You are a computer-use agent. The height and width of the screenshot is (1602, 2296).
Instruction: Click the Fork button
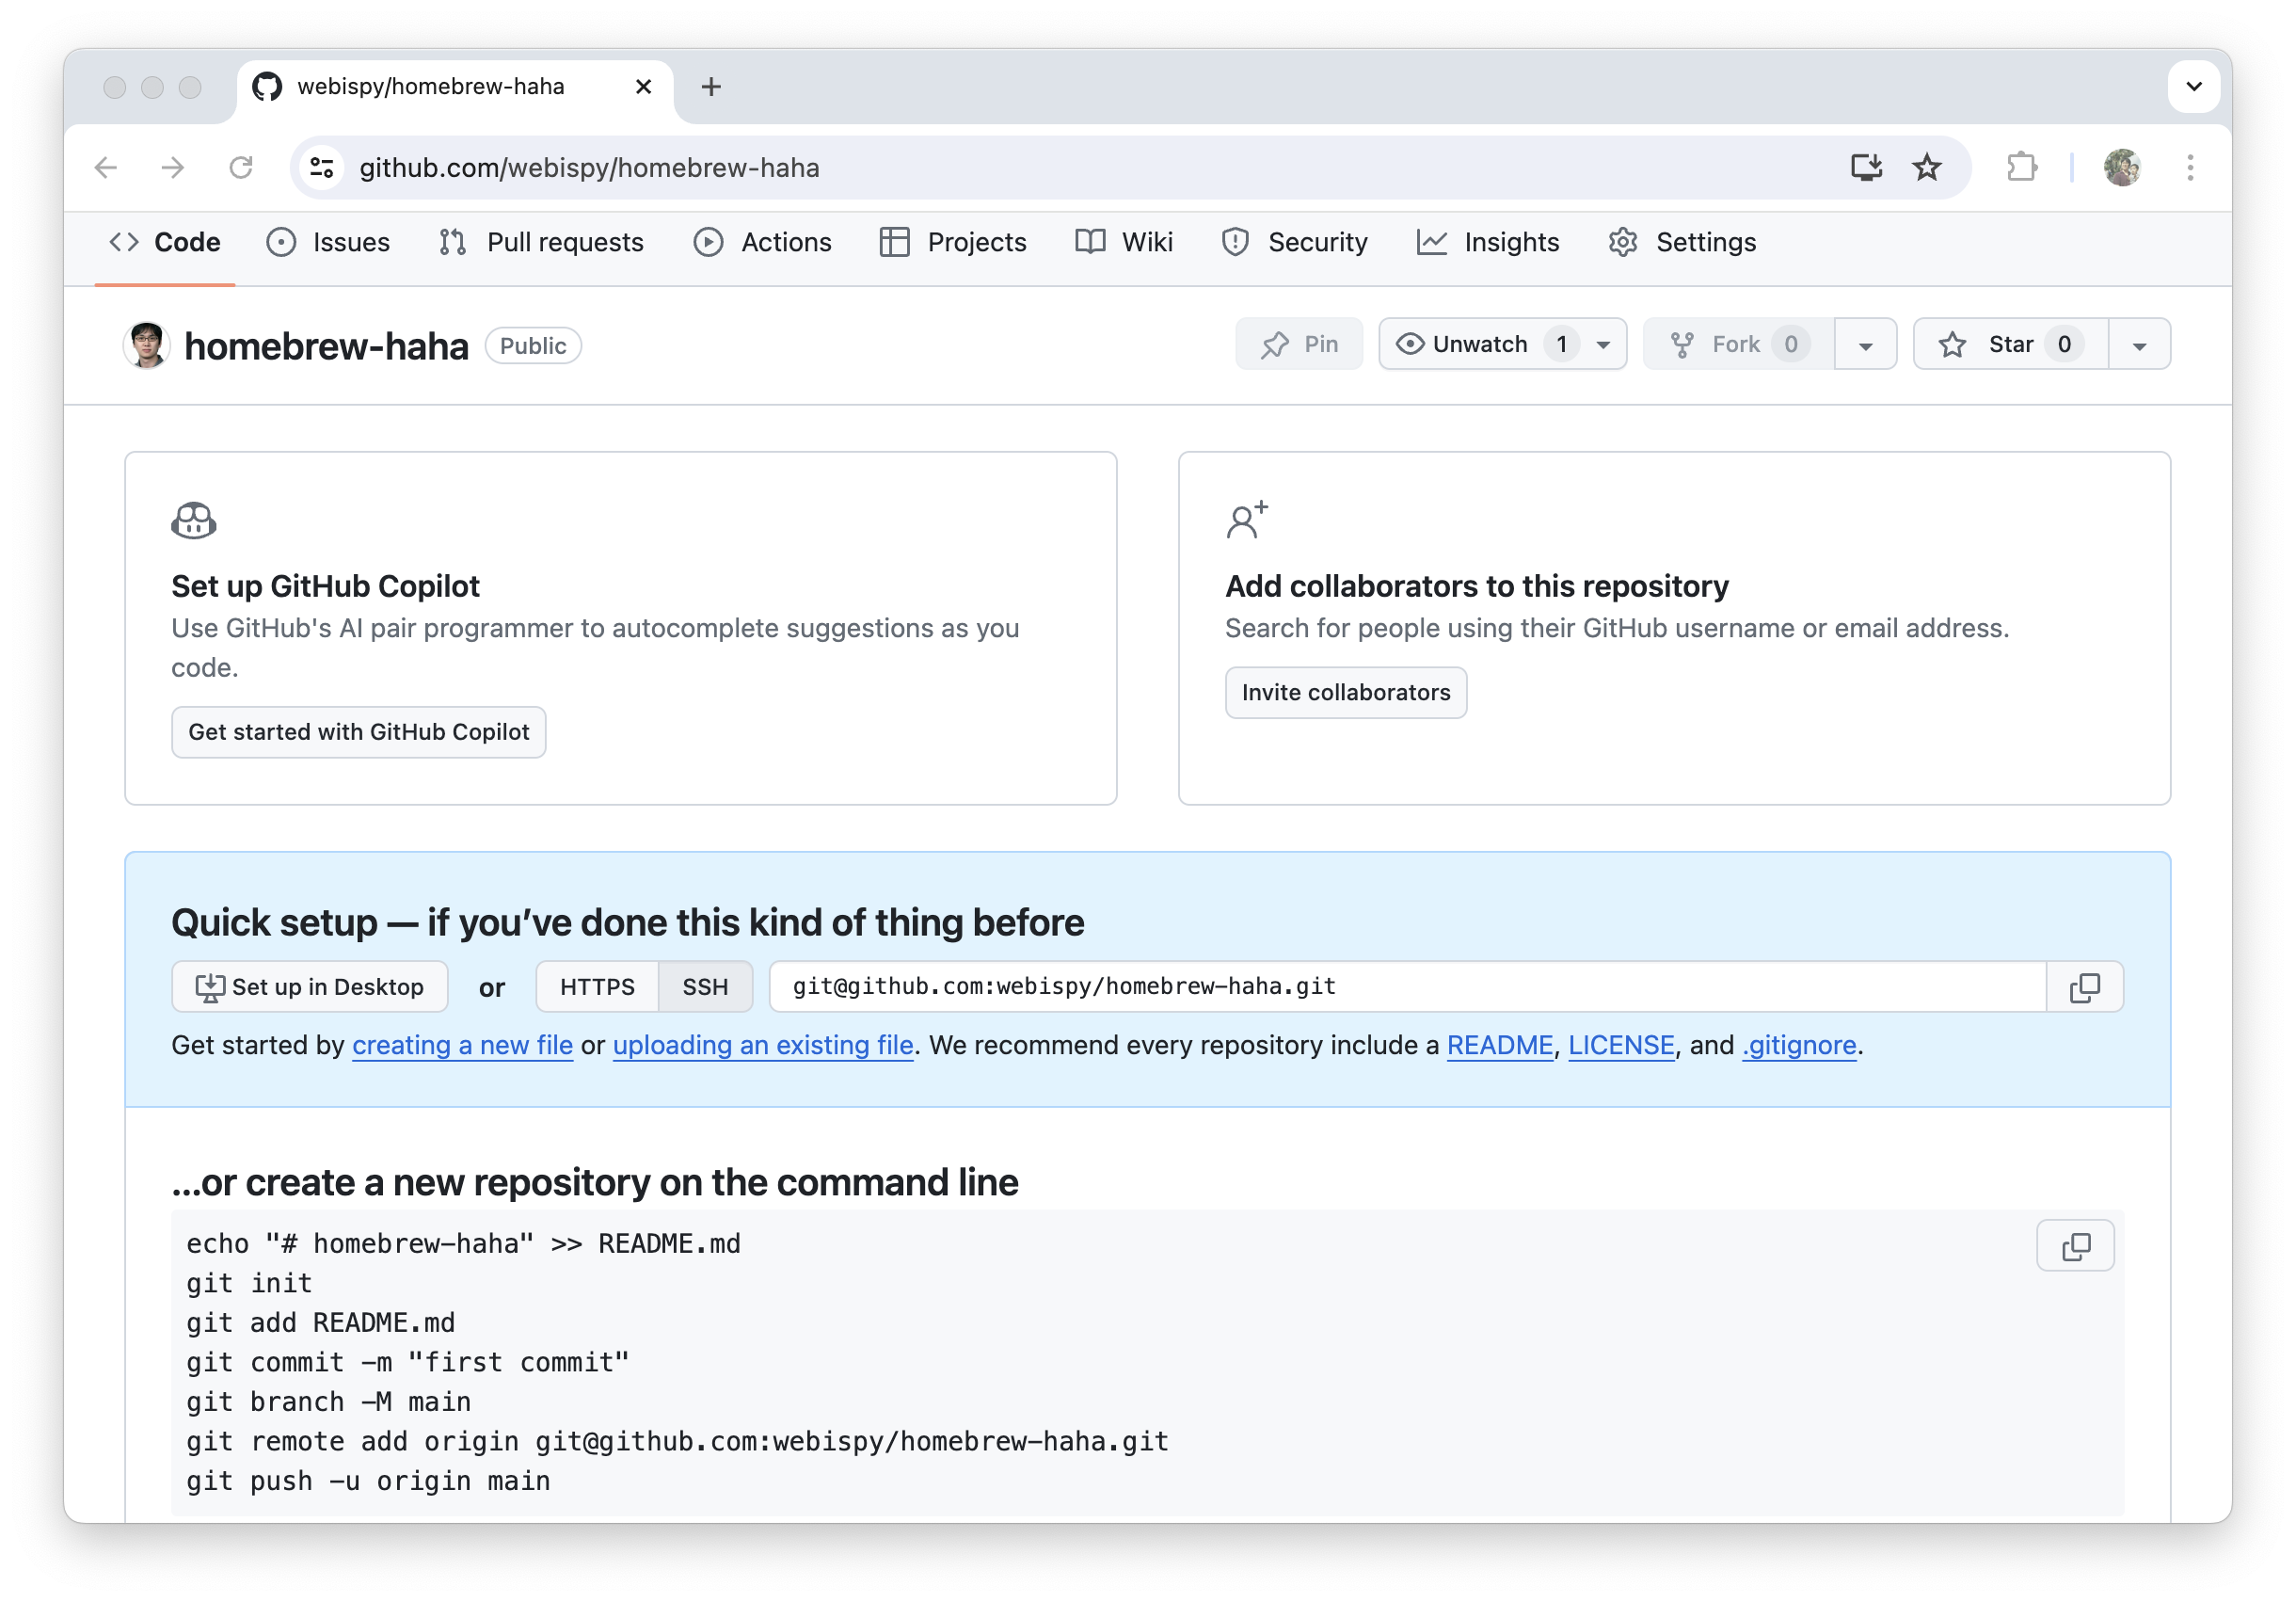click(x=1739, y=344)
